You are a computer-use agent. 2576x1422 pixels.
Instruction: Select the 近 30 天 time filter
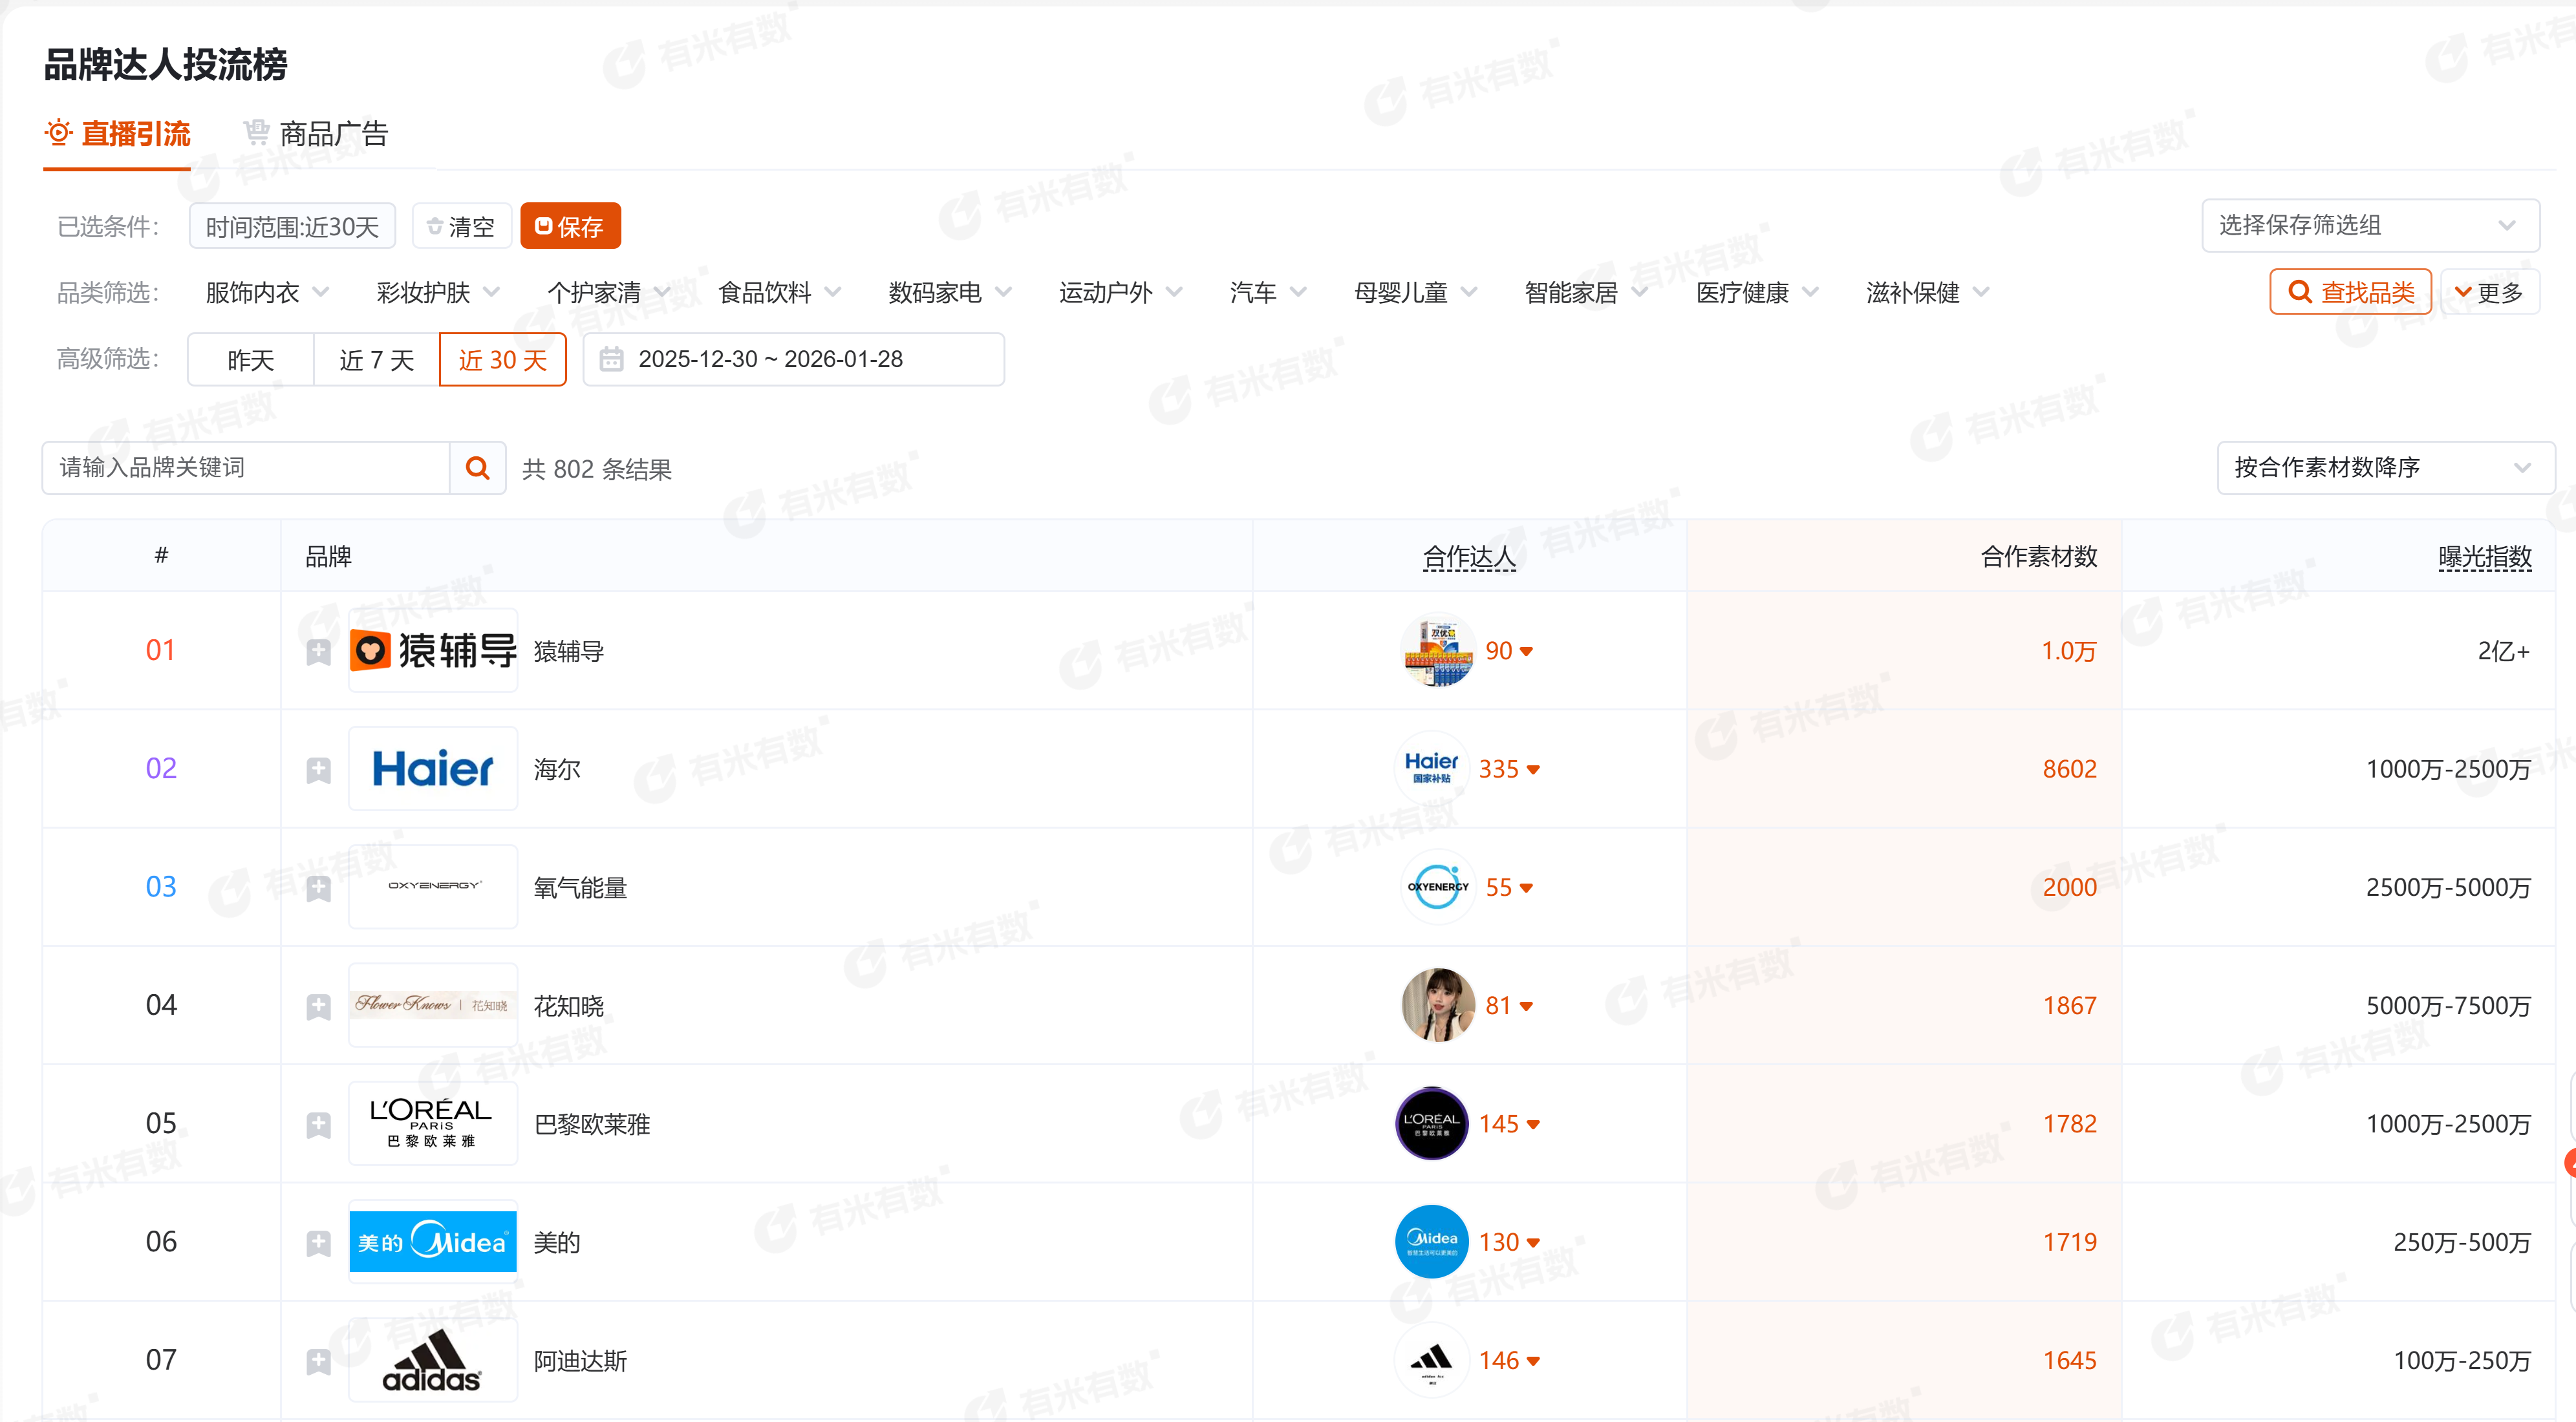[x=502, y=360]
